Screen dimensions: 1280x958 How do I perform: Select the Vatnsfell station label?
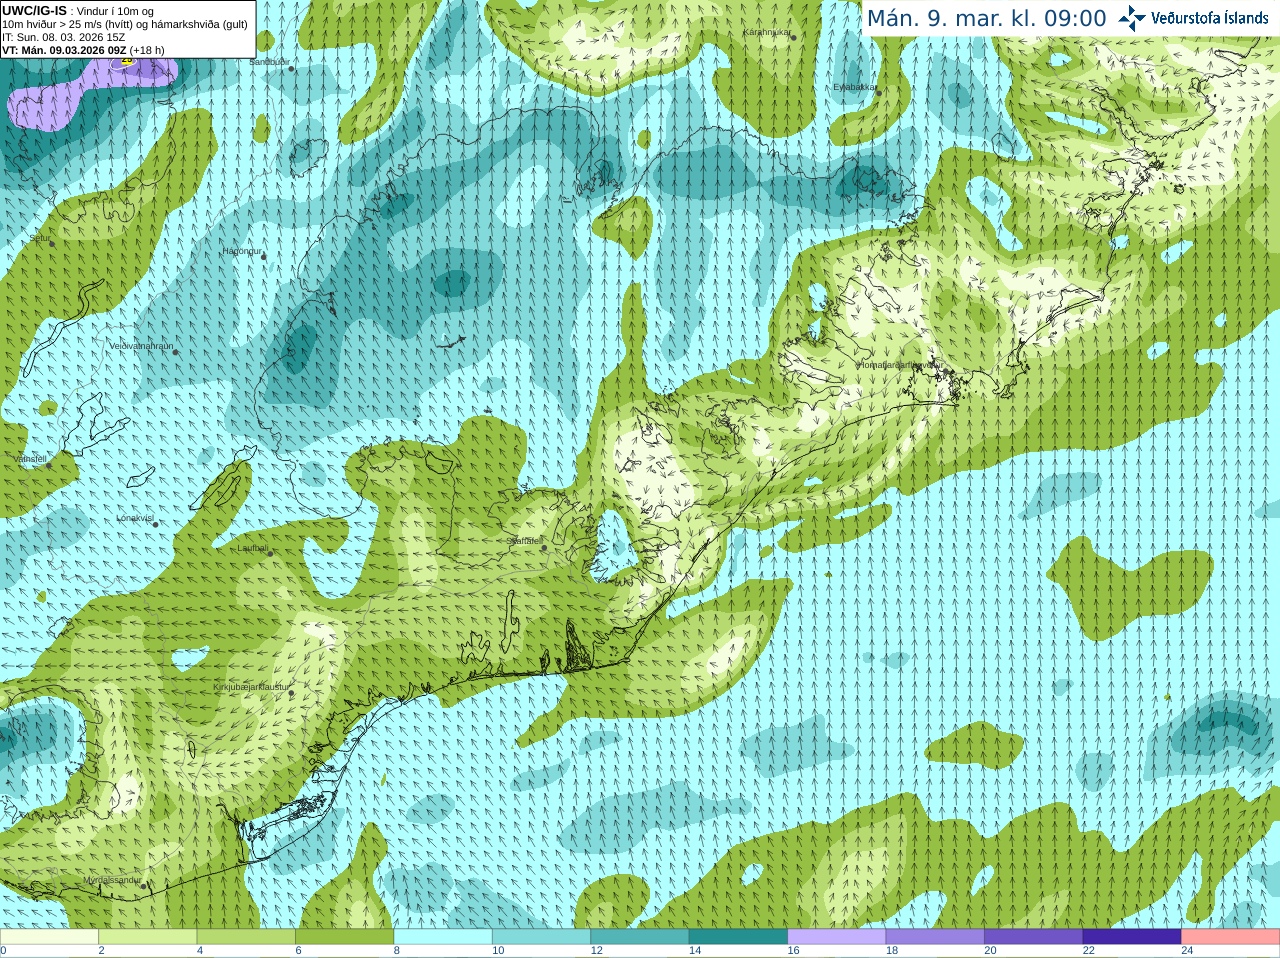30,459
